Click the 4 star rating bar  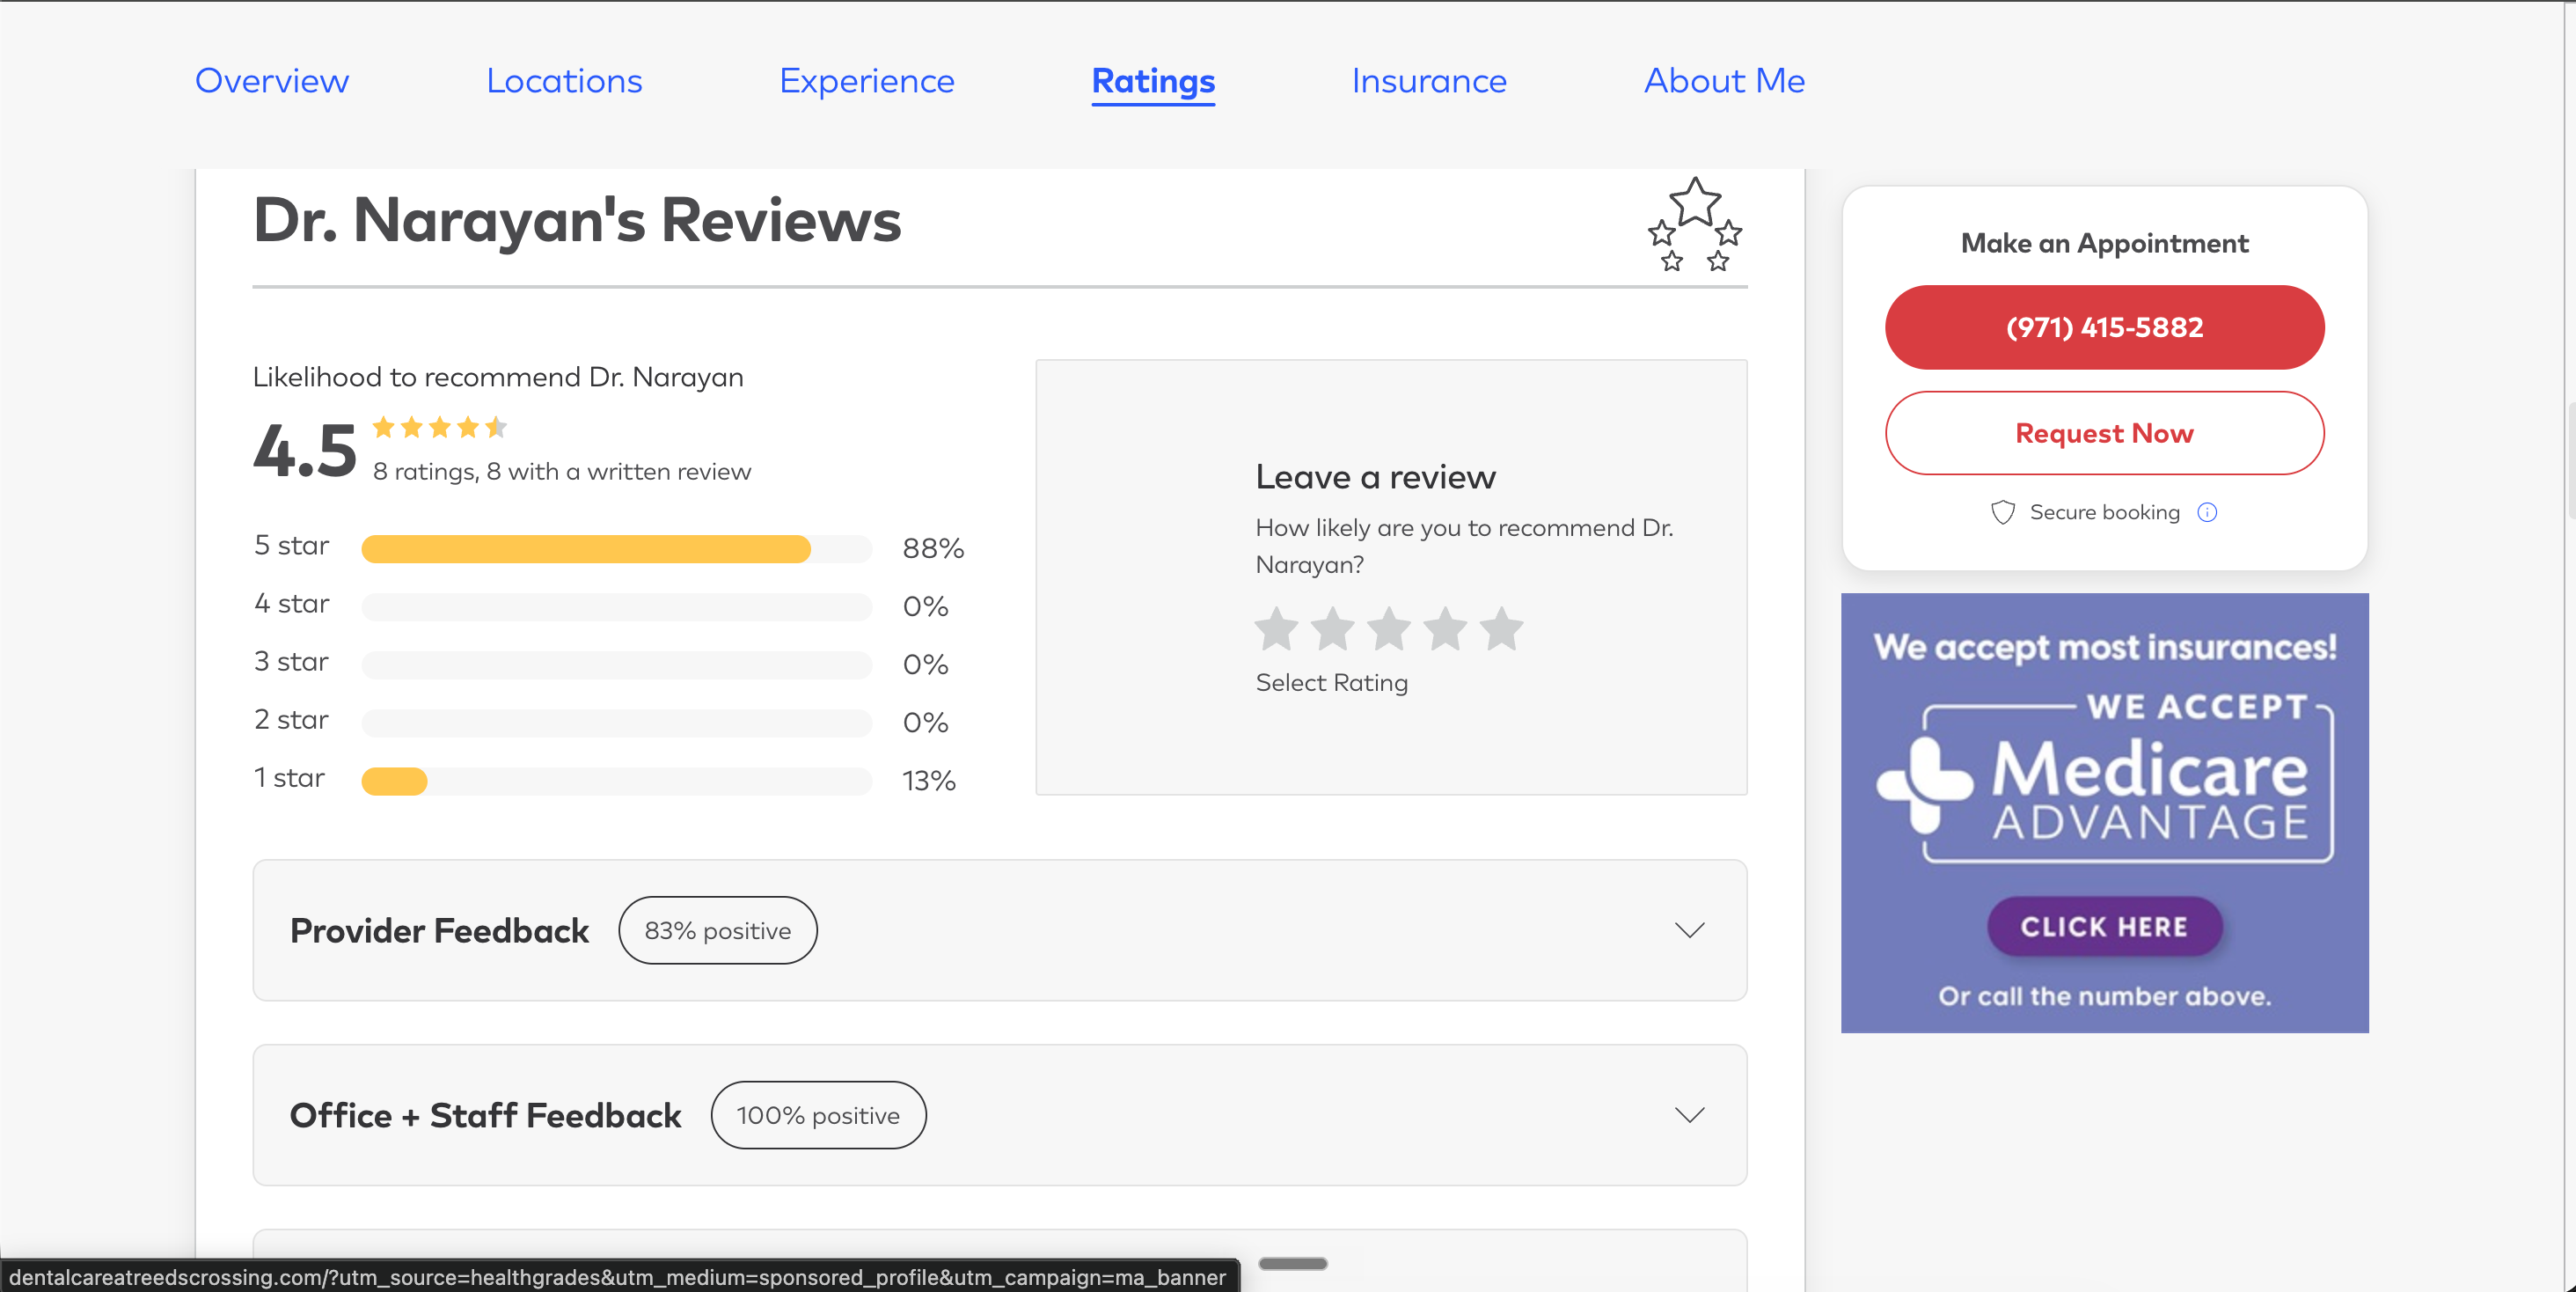[x=616, y=607]
